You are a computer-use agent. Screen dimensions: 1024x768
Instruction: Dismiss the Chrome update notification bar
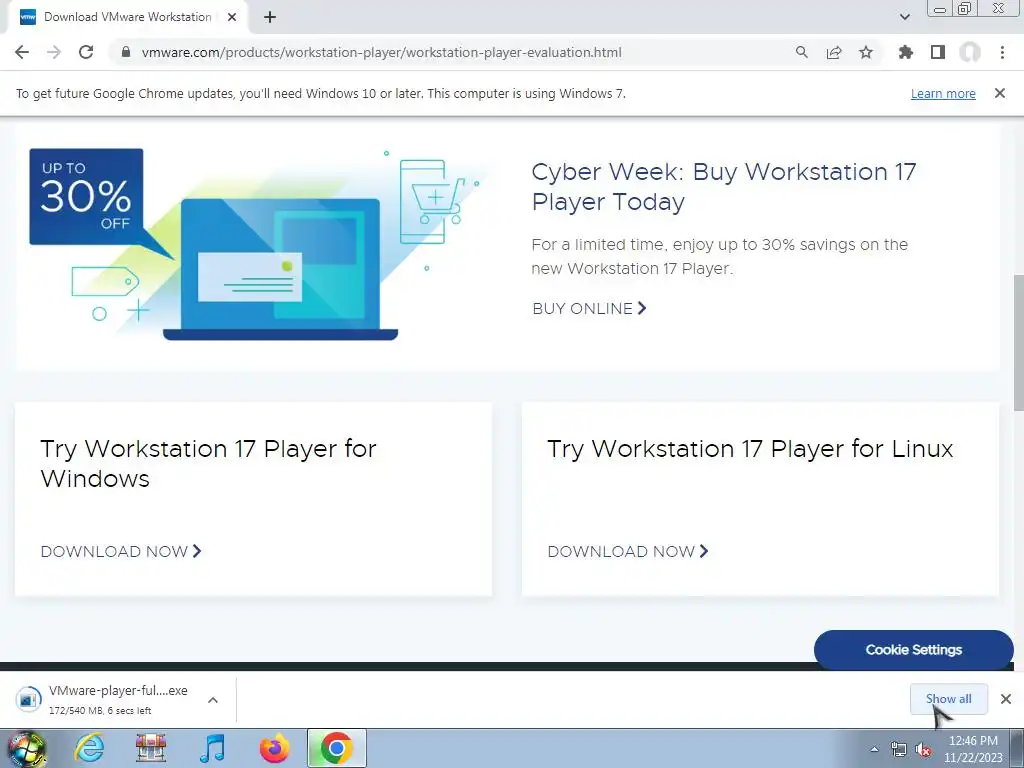1000,93
